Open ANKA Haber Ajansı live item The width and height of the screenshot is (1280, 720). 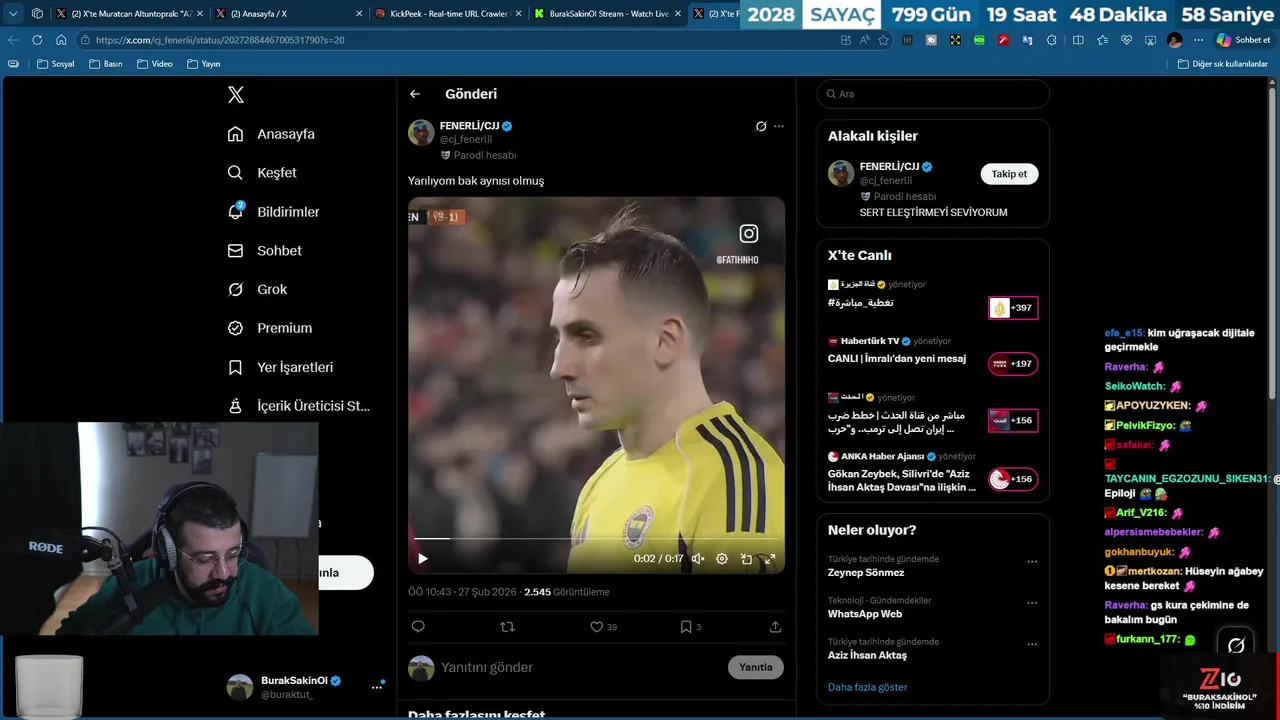(x=933, y=472)
